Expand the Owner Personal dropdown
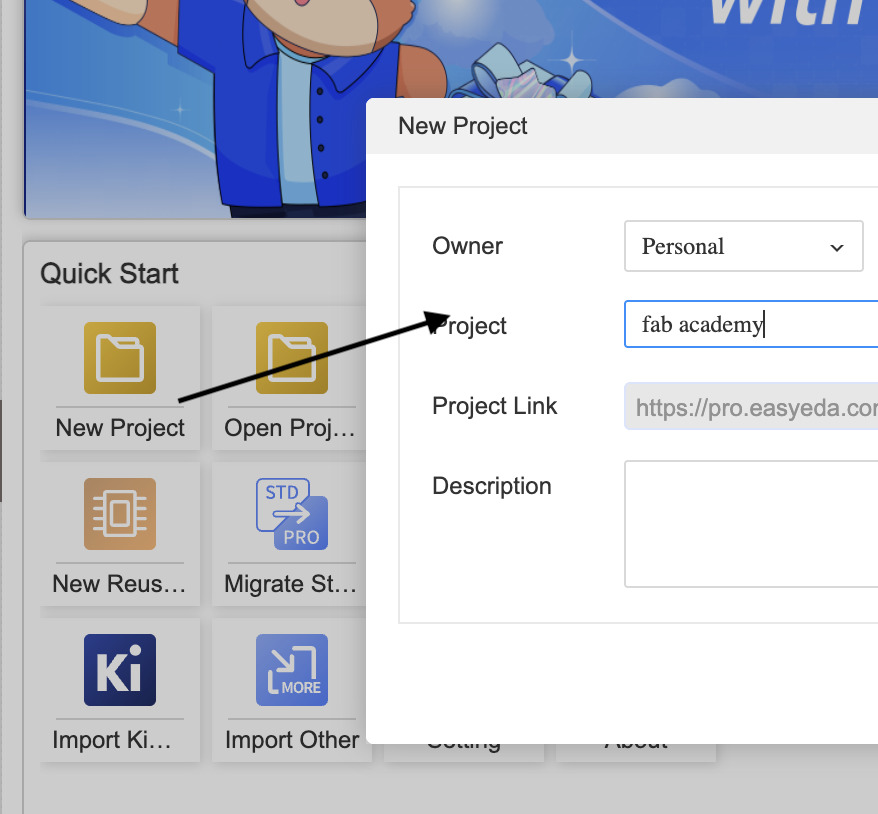The image size is (878, 814). tap(743, 246)
